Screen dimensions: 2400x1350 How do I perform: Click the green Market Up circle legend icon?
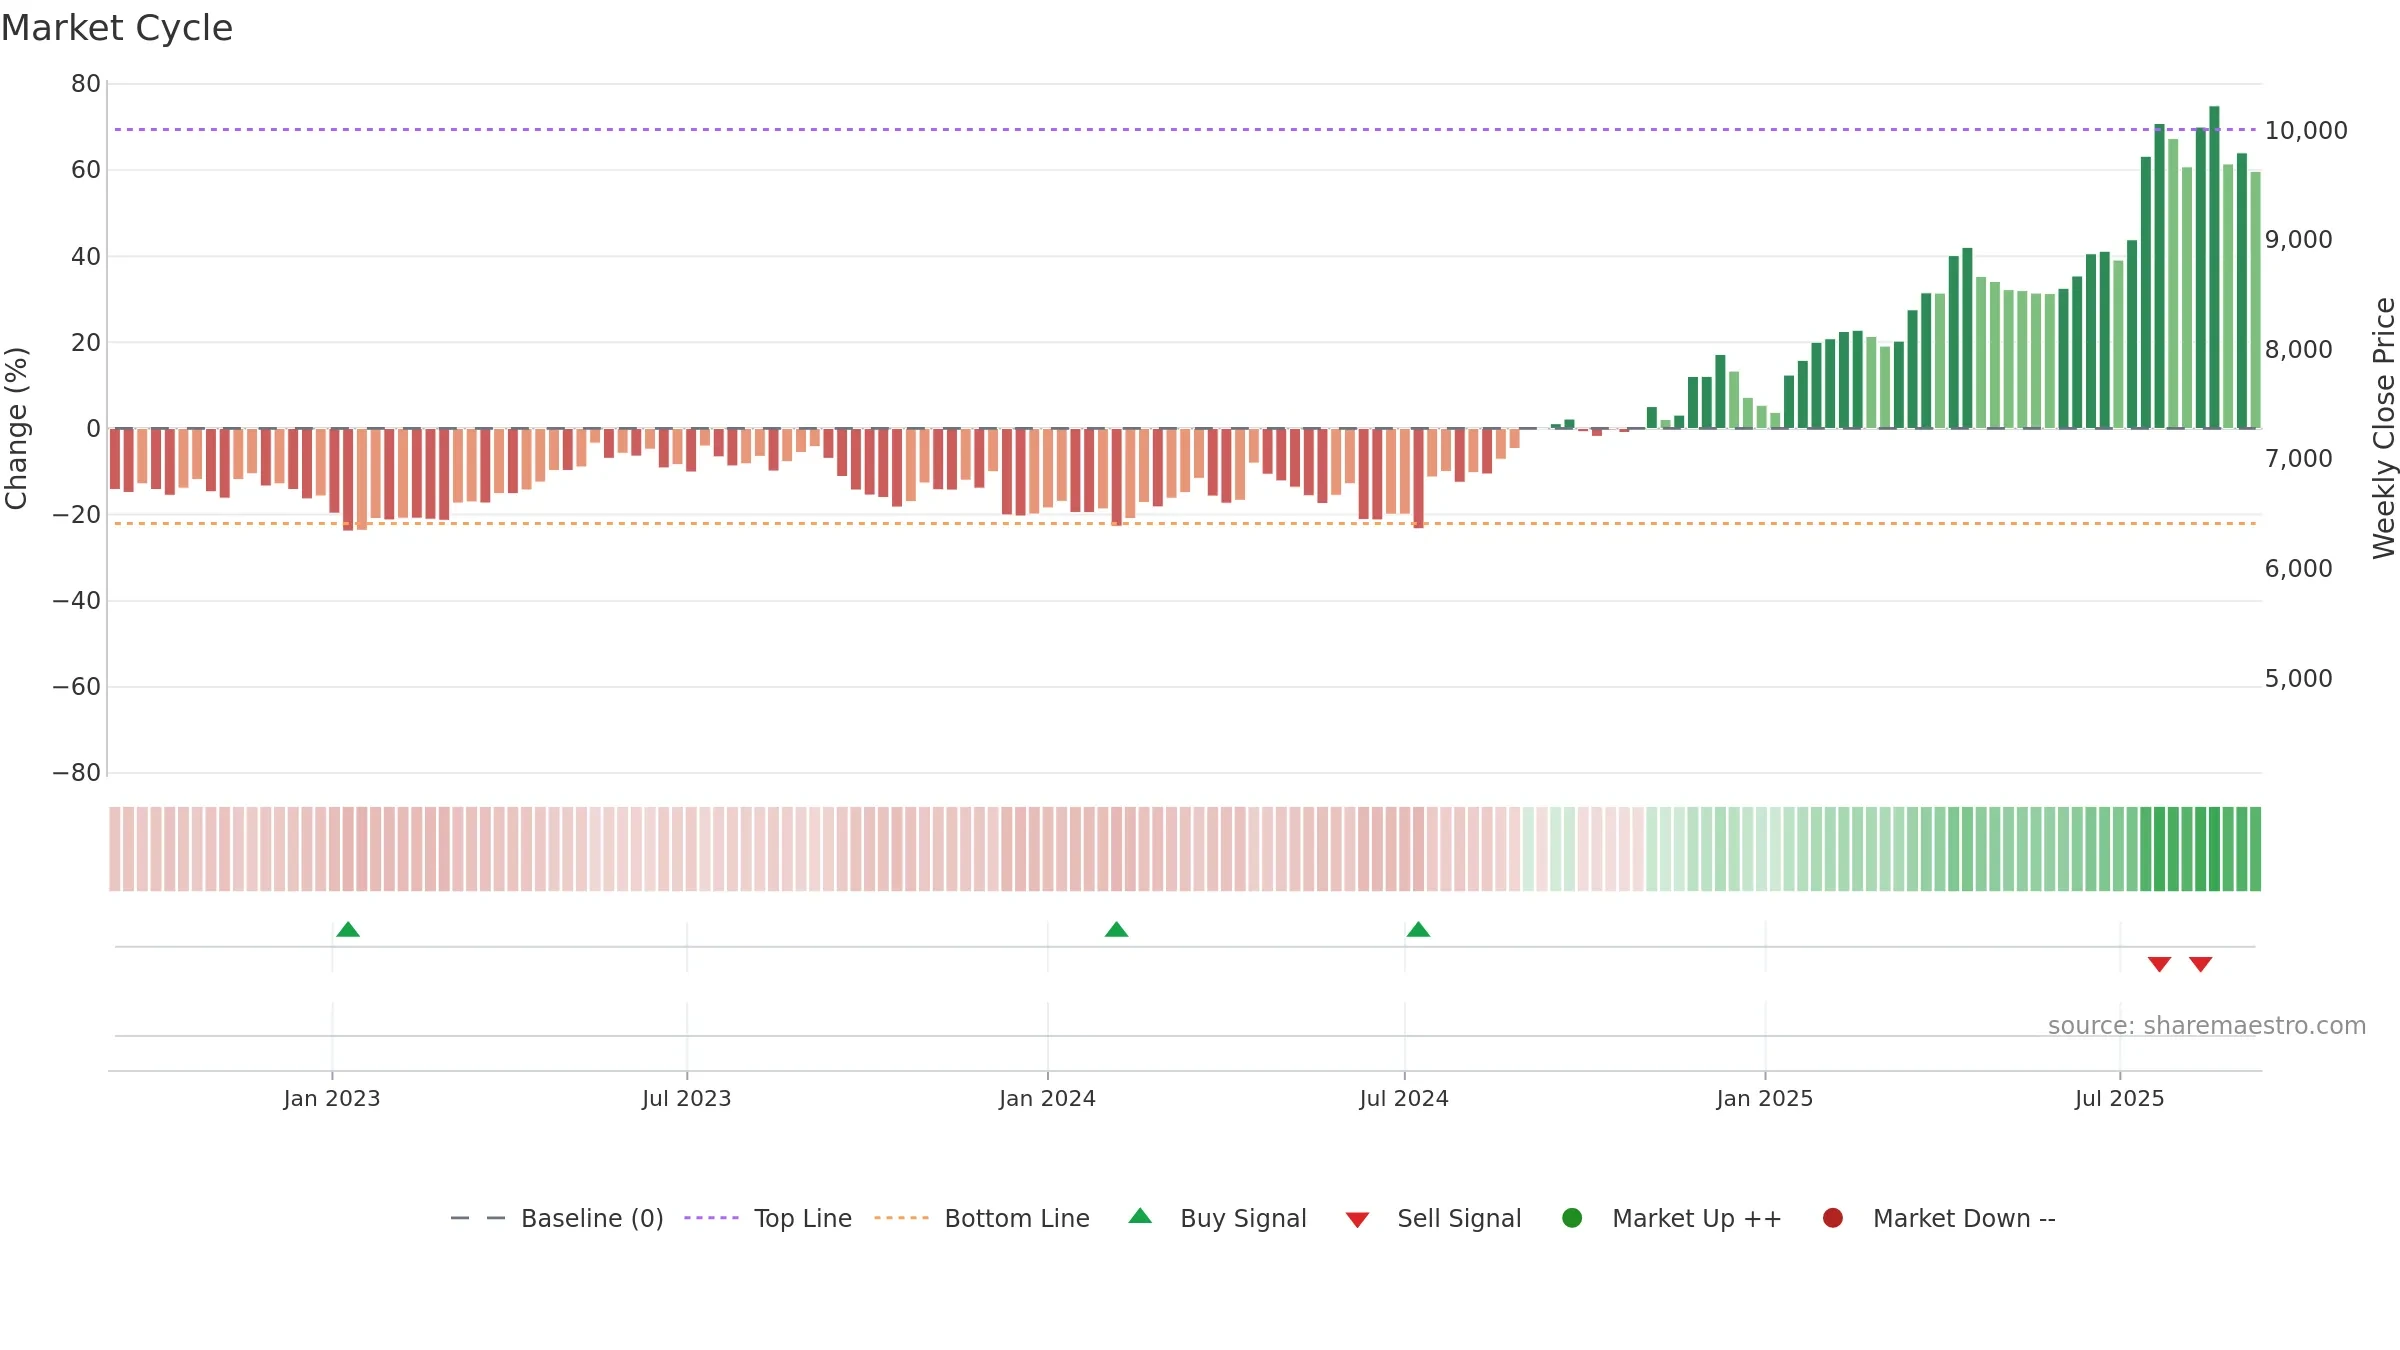[1572, 1218]
